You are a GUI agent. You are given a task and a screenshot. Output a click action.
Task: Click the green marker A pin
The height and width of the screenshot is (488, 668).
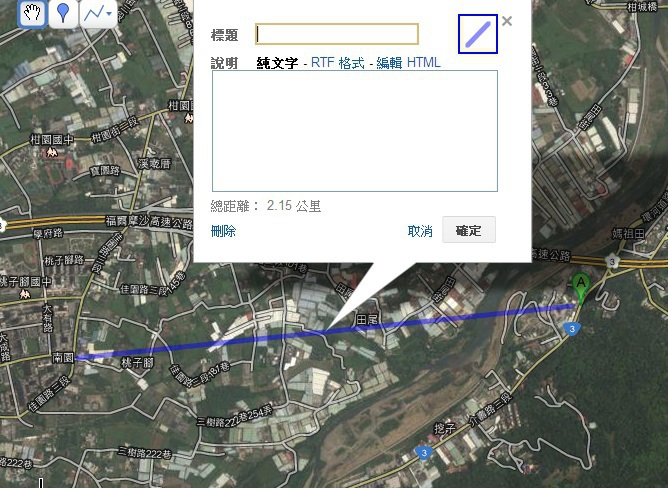coord(581,287)
